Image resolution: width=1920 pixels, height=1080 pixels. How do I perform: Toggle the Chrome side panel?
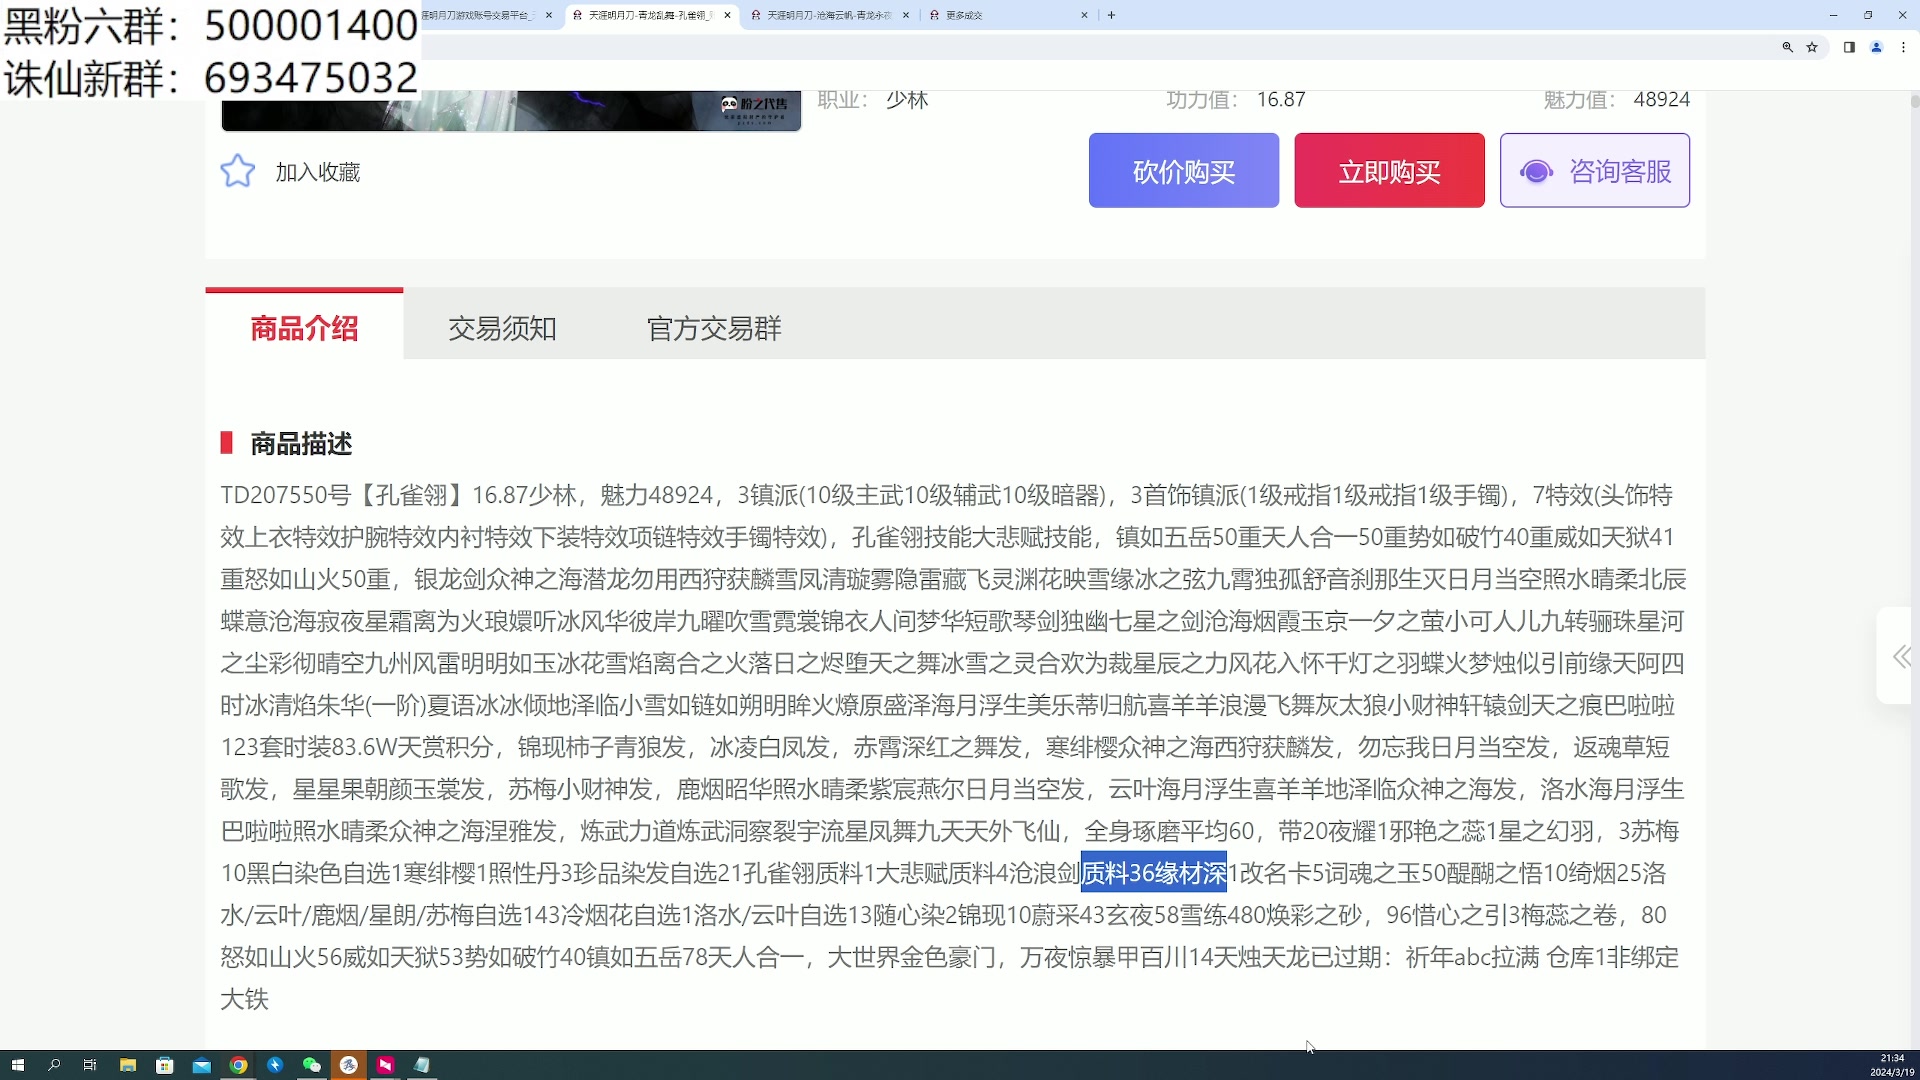[1849, 47]
